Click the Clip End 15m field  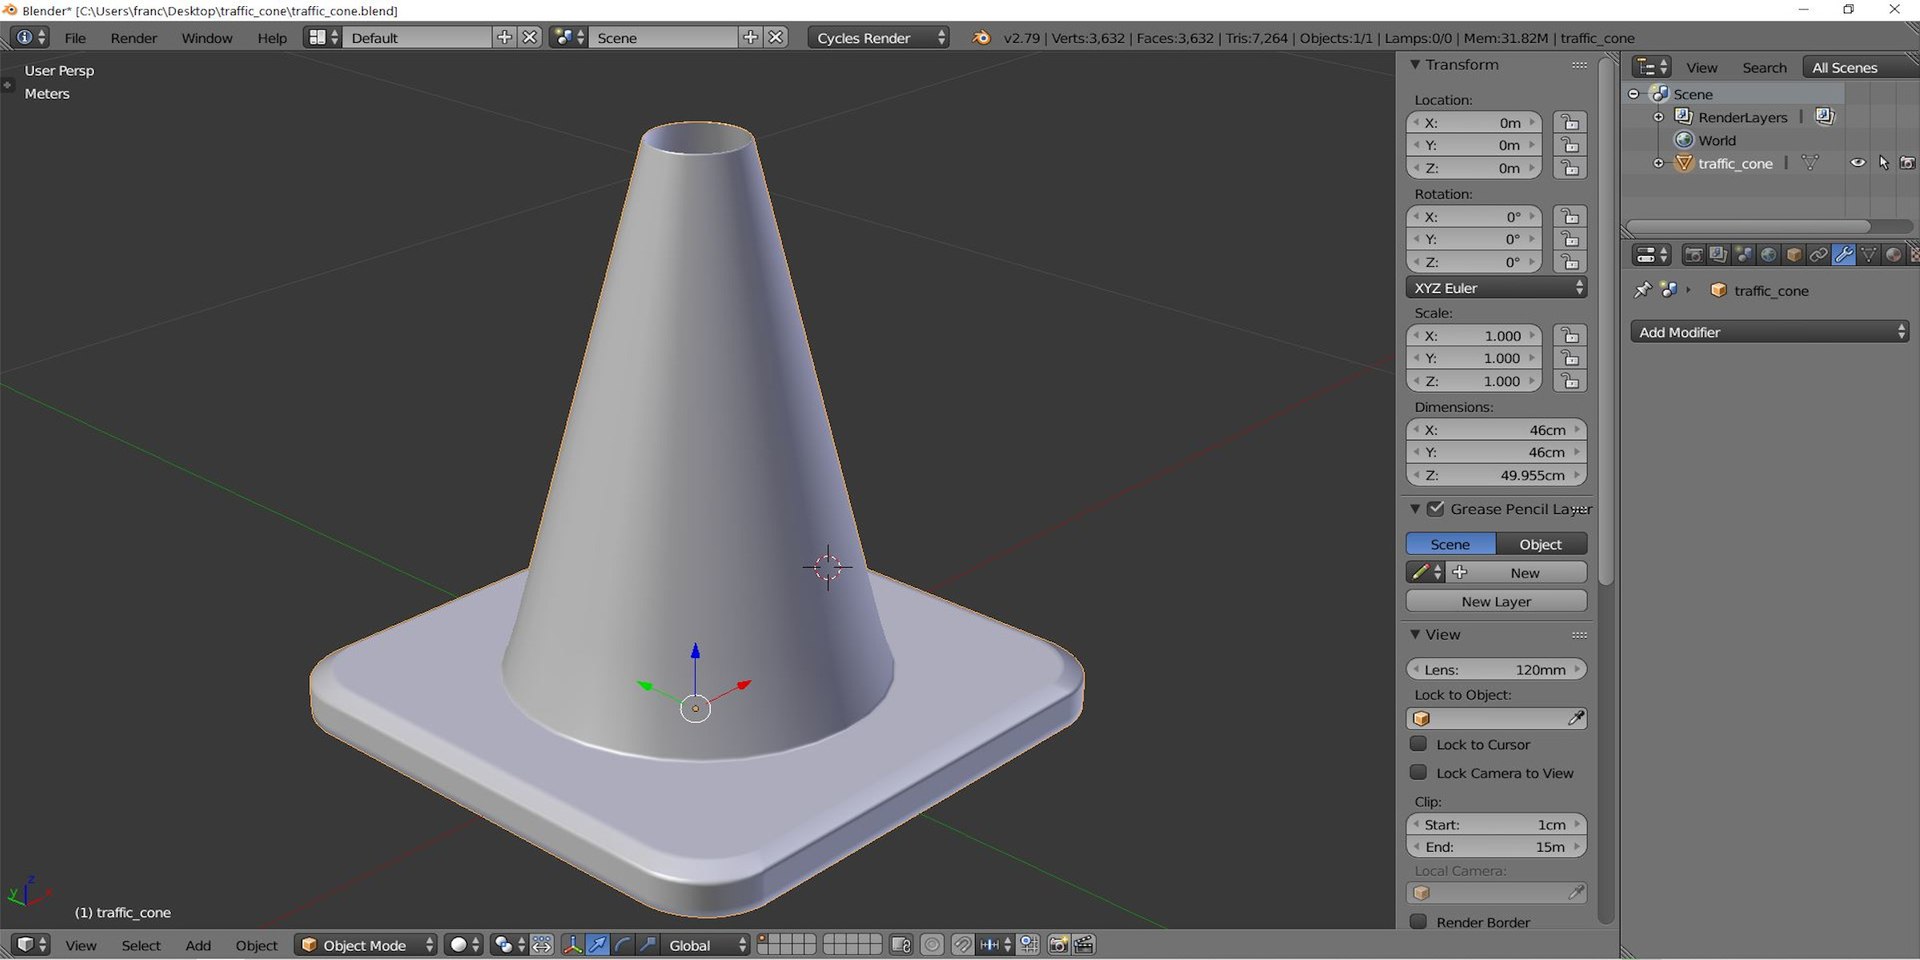(x=1496, y=847)
